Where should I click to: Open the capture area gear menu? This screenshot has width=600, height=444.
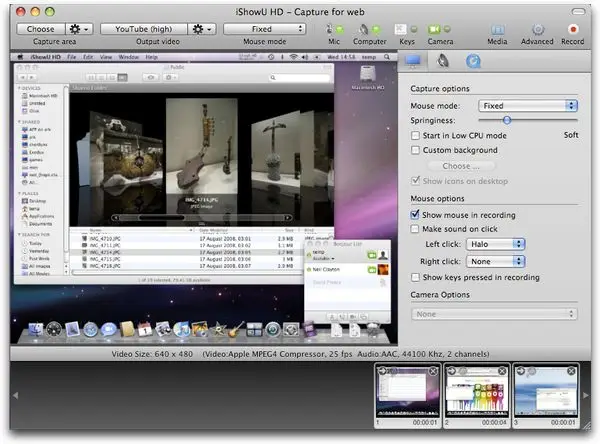point(76,29)
